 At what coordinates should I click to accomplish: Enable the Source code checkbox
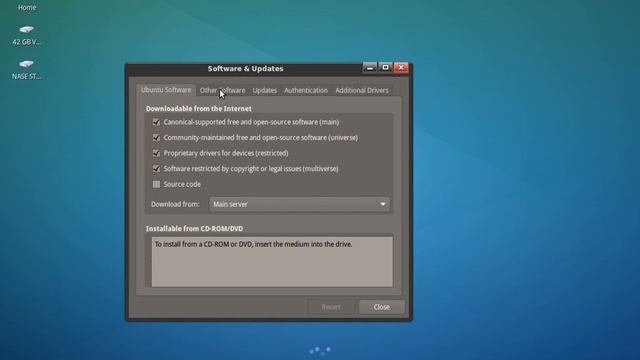[x=156, y=184]
